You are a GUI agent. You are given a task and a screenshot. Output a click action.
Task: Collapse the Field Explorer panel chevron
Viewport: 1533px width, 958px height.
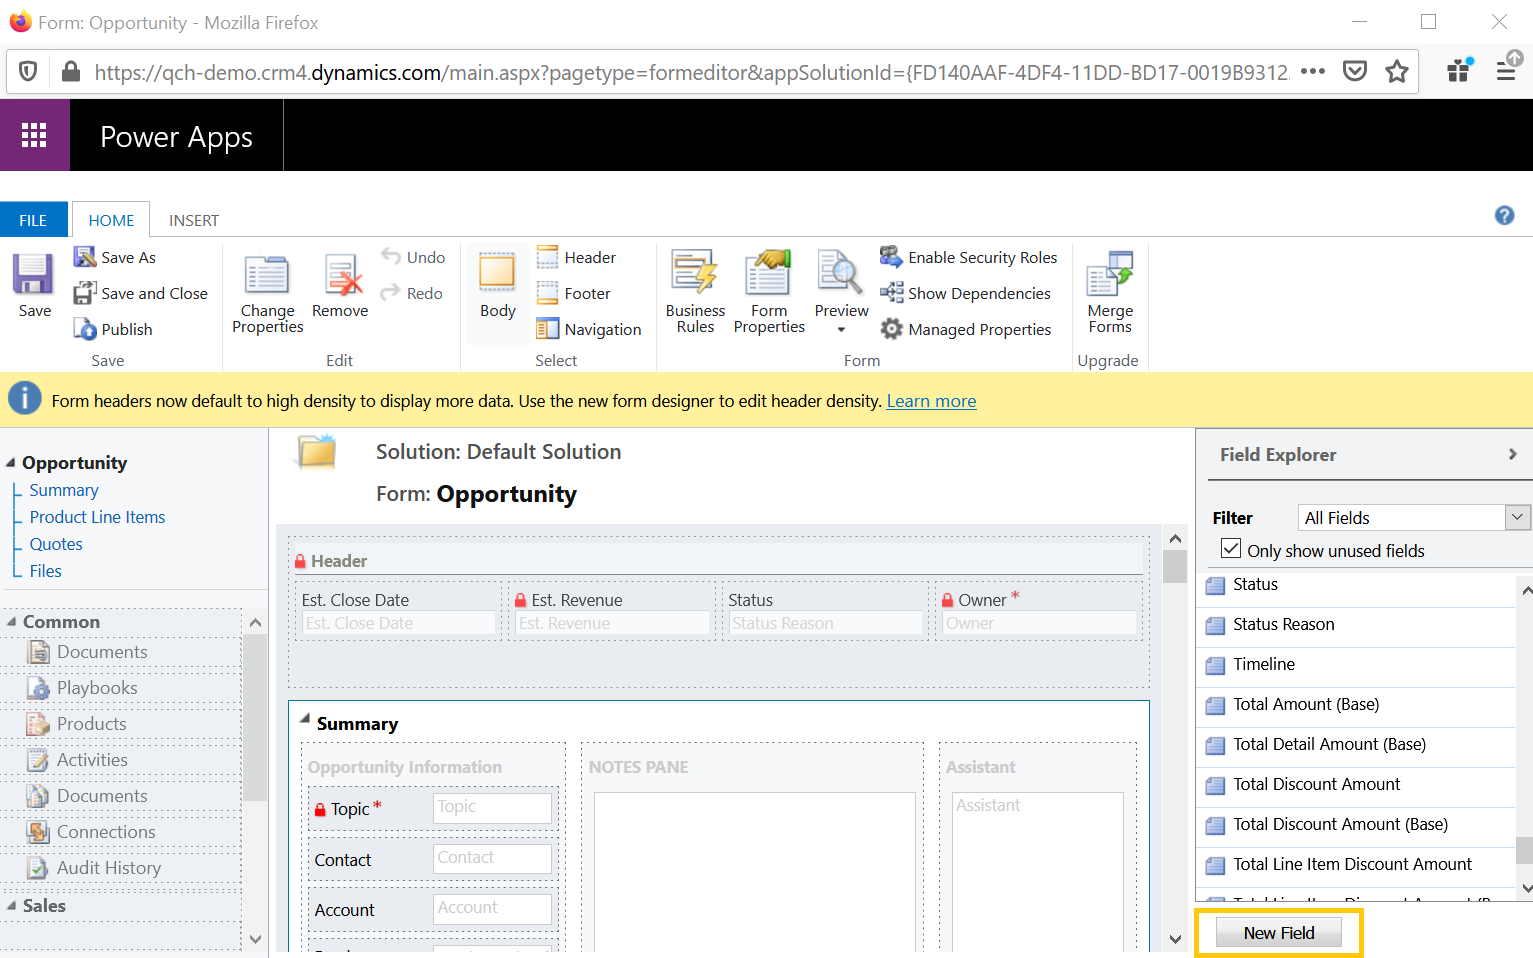click(x=1512, y=454)
